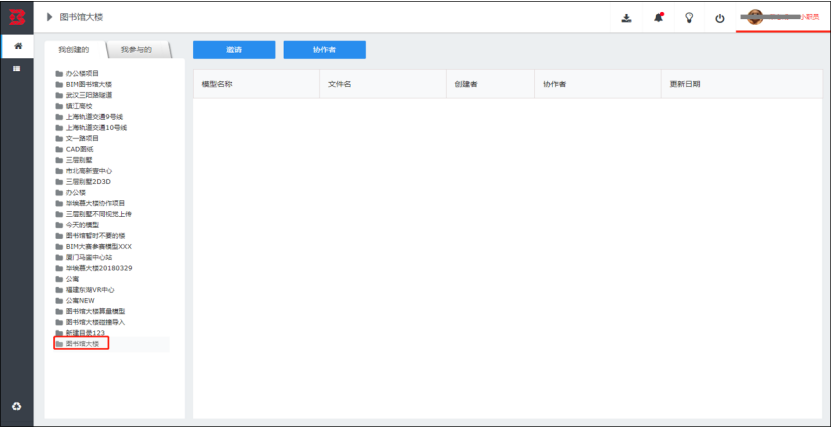The width and height of the screenshot is (831, 427).
Task: Open the list view sidebar icon
Action: [17, 69]
